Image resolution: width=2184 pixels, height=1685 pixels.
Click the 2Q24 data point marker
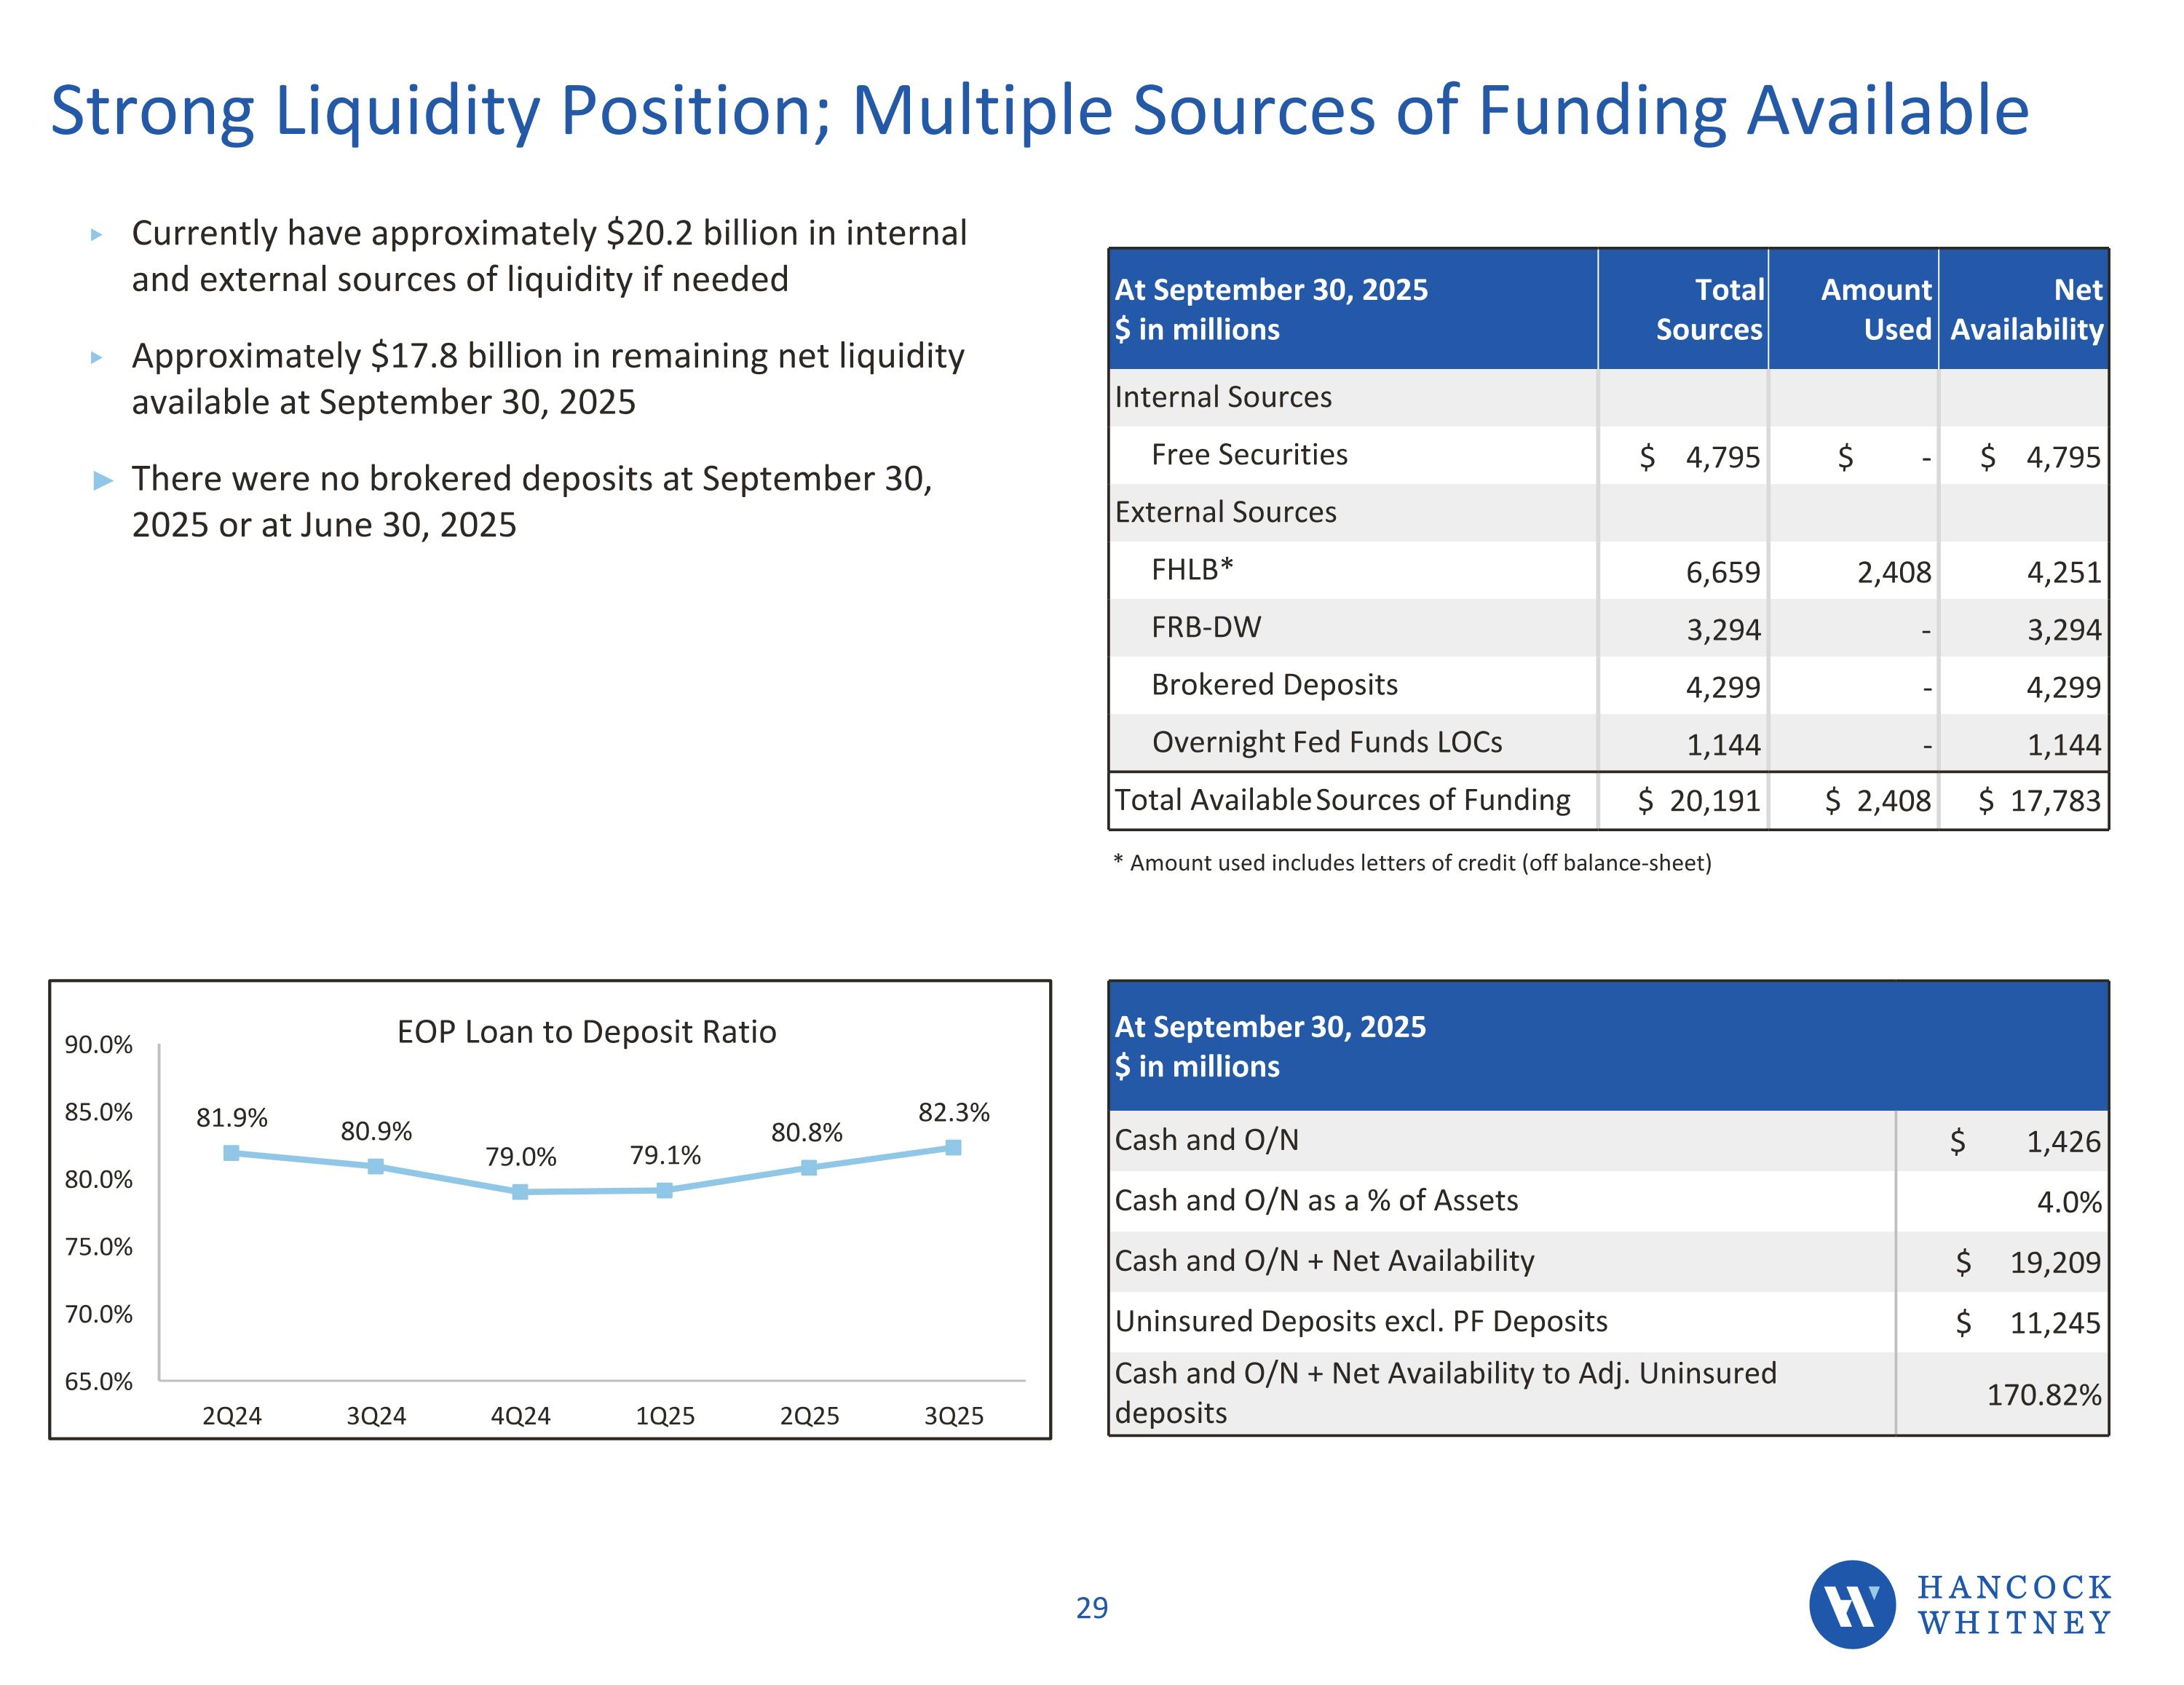(x=231, y=1153)
